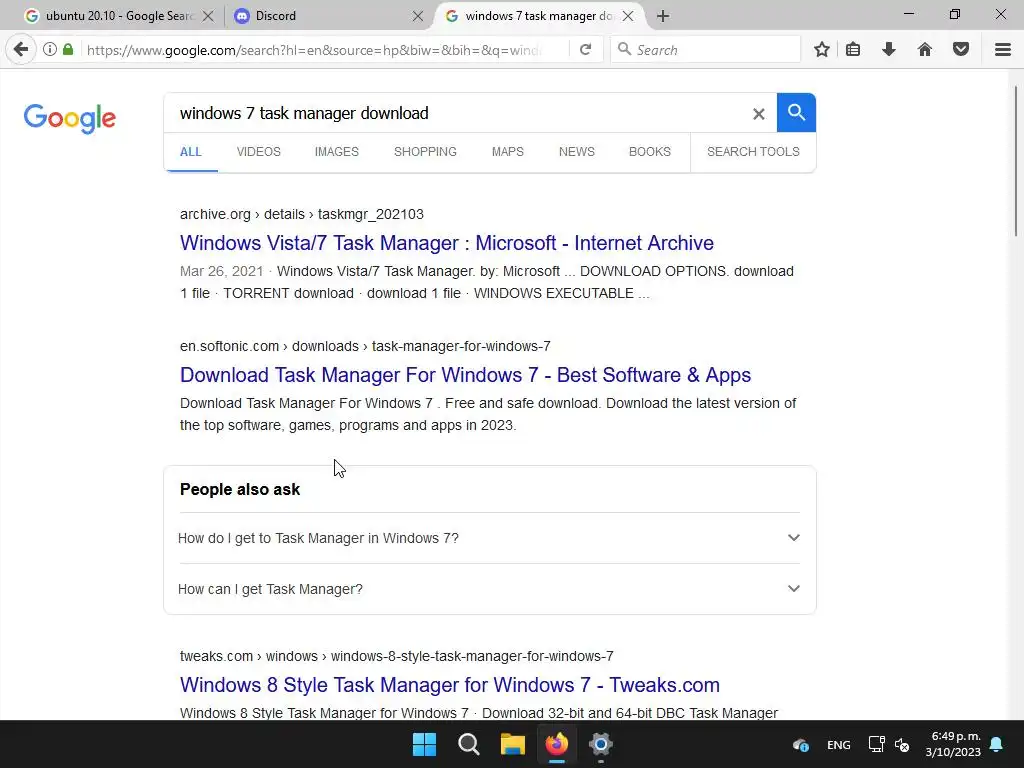Click the network display tray icon
The image size is (1024, 768).
876,744
